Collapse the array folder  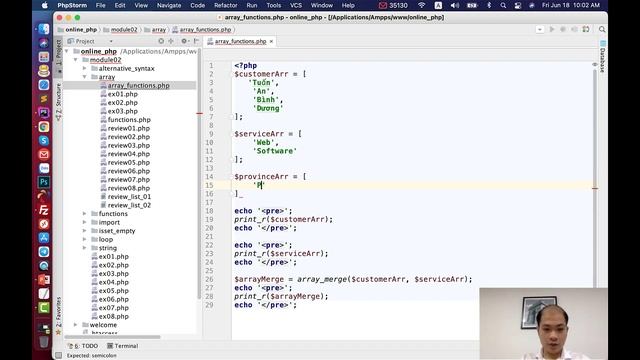click(x=84, y=77)
